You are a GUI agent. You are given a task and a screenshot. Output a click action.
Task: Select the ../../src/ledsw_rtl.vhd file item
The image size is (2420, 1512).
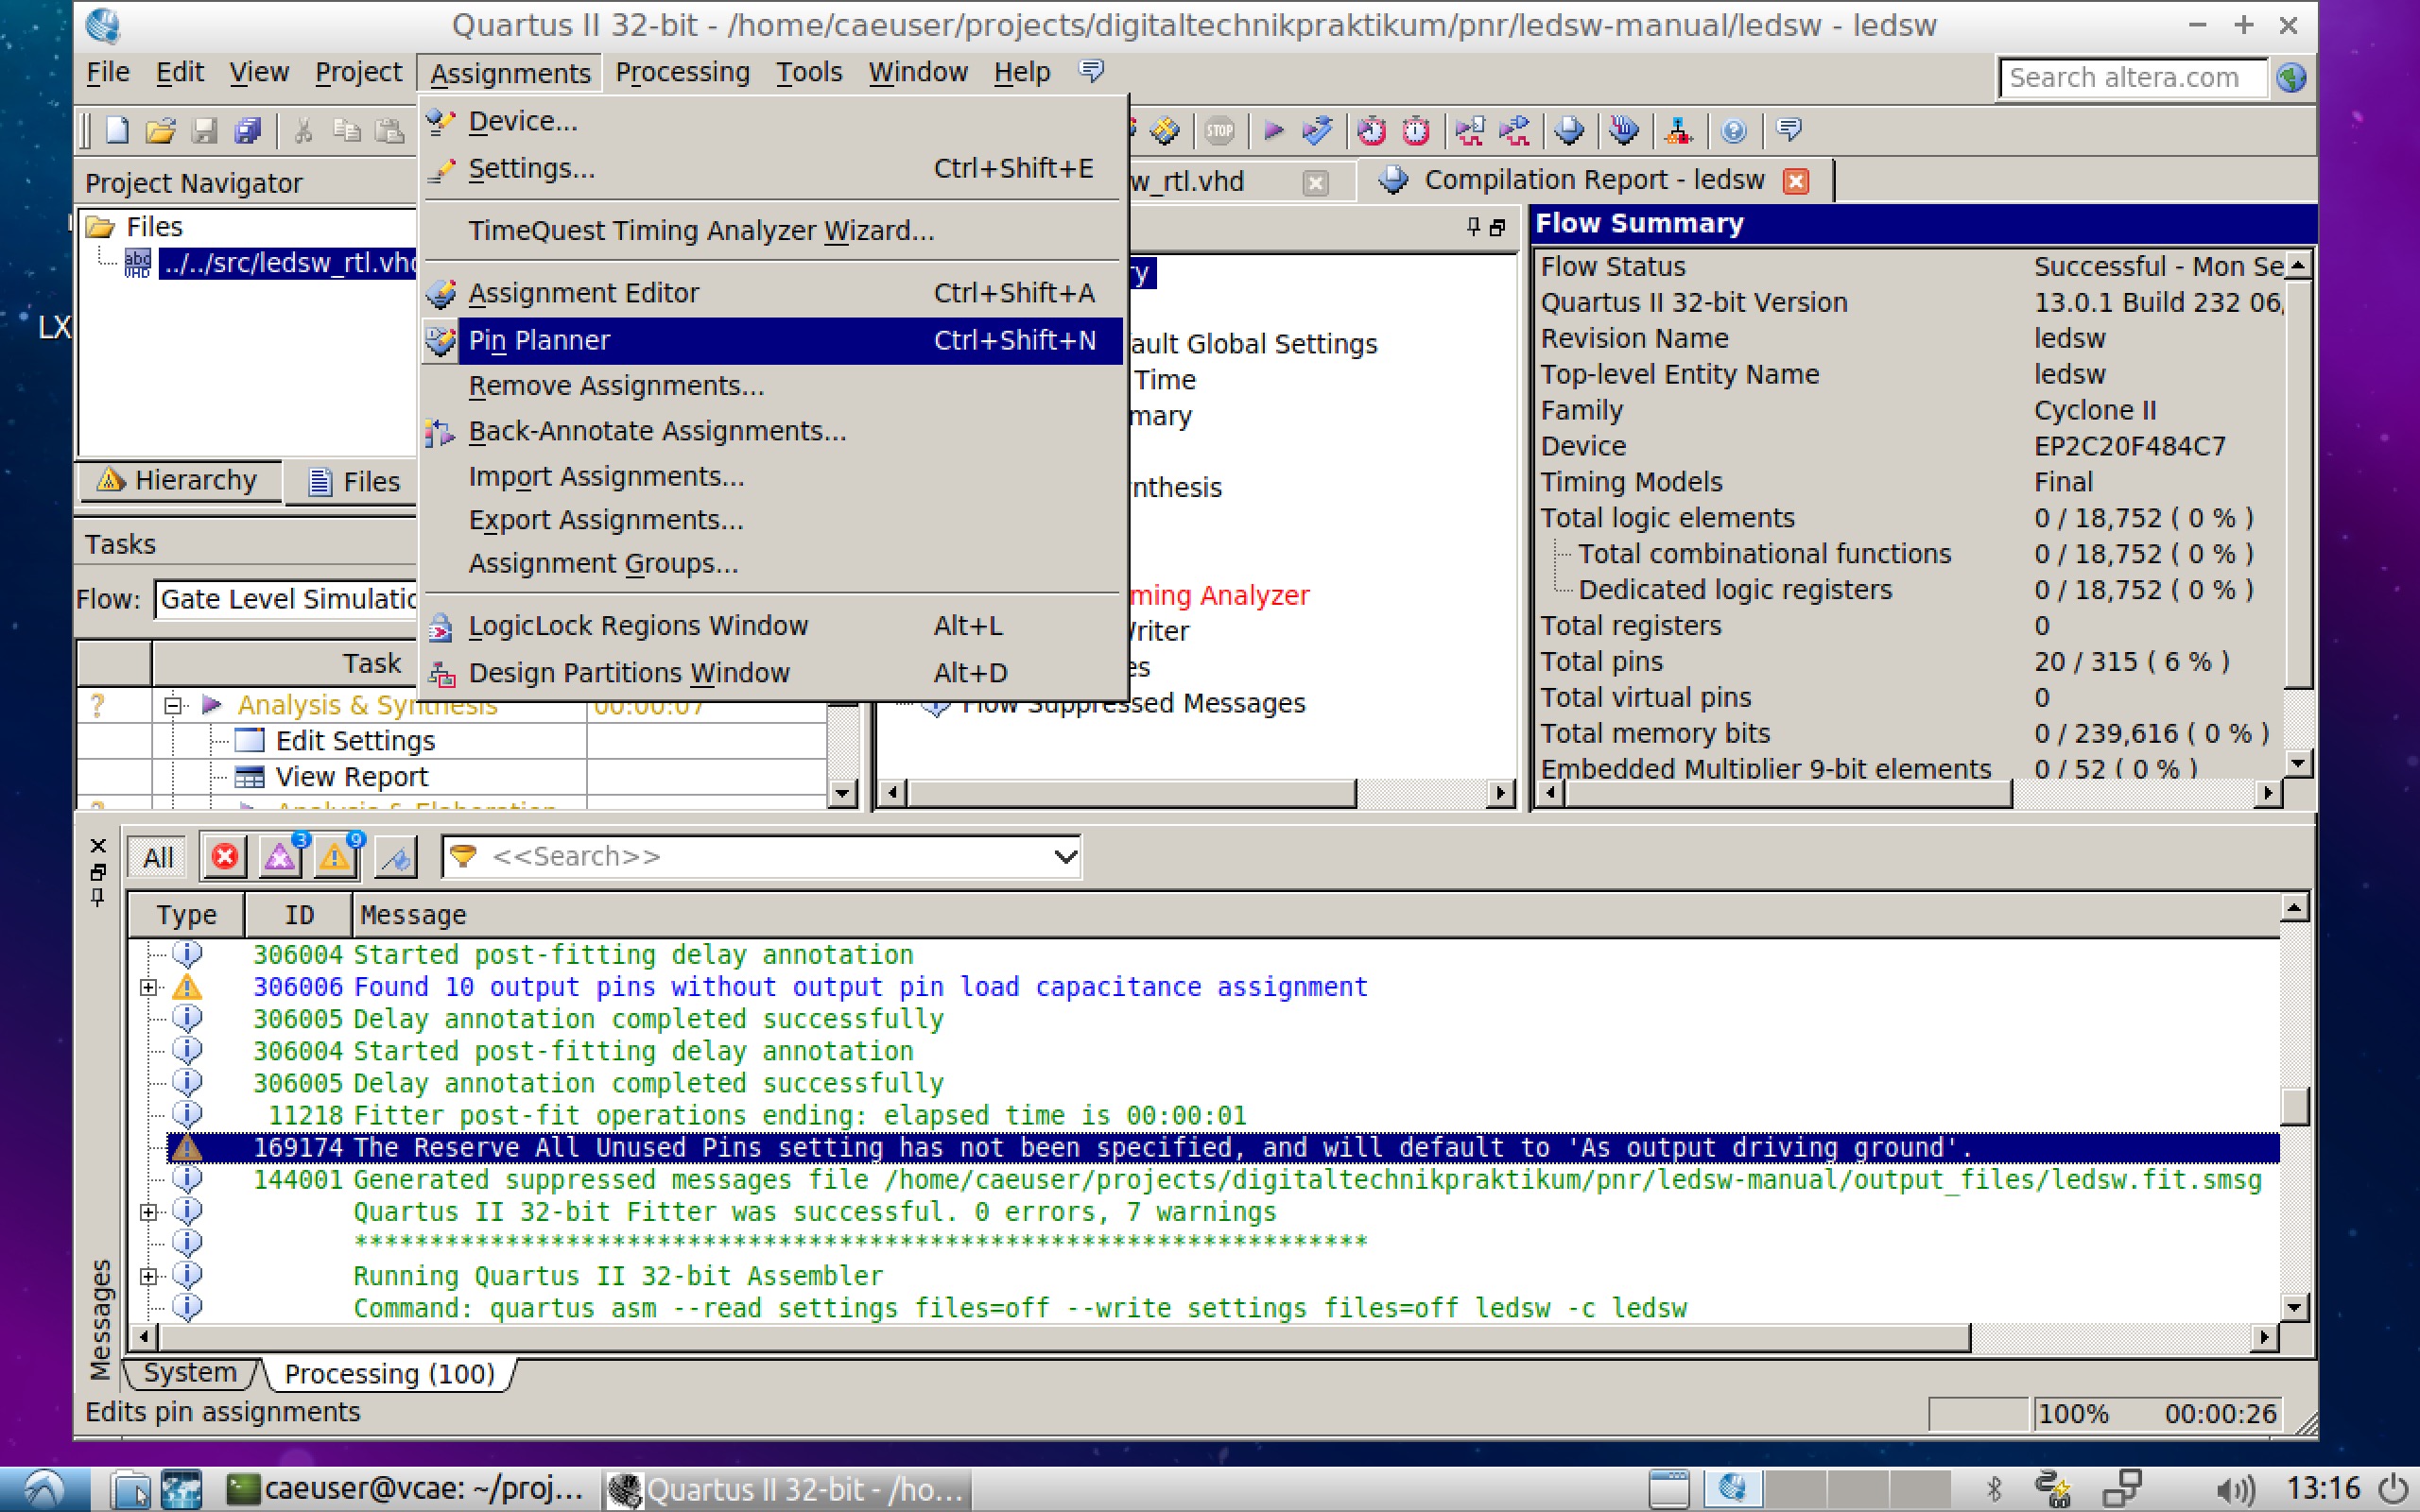coord(288,263)
